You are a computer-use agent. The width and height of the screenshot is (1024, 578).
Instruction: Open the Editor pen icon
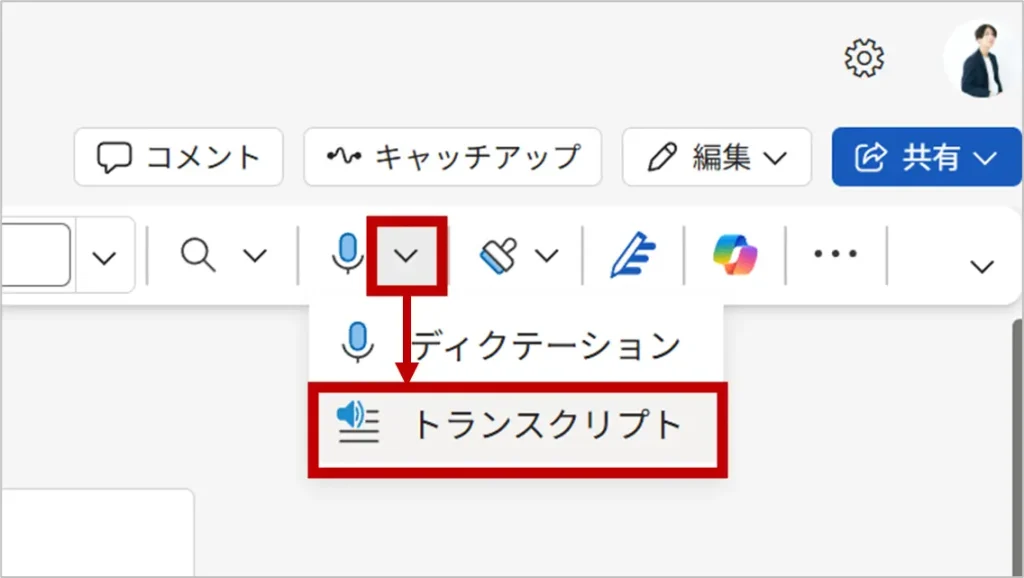pos(632,255)
